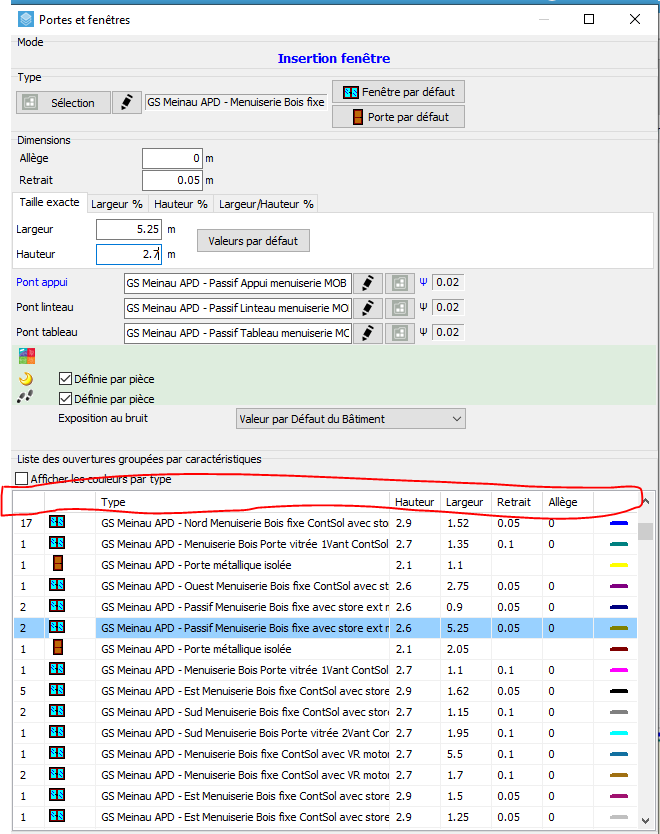Enable Afficher les couleurs par type

point(22,479)
